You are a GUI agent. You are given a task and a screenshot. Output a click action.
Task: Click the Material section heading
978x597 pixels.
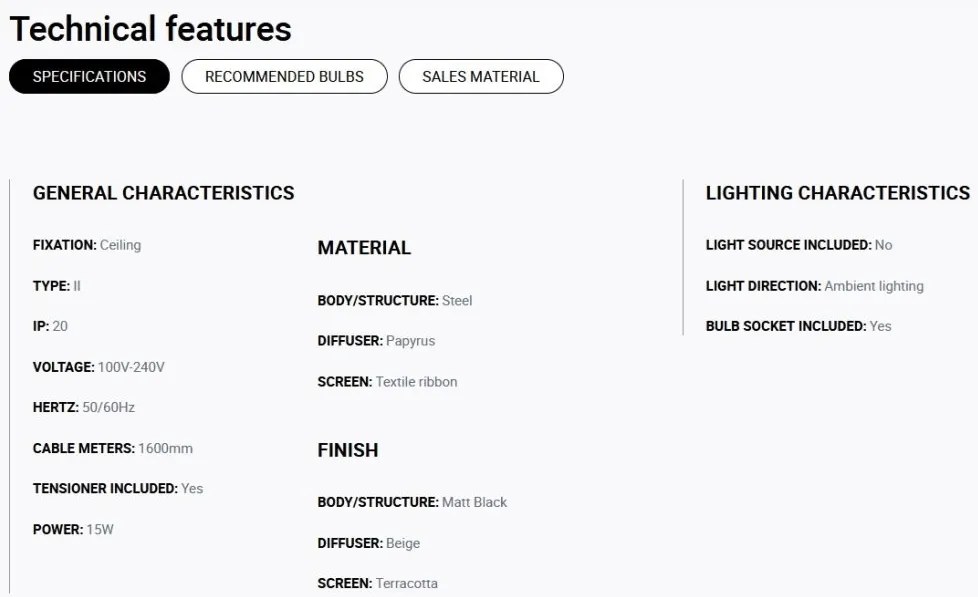point(364,248)
